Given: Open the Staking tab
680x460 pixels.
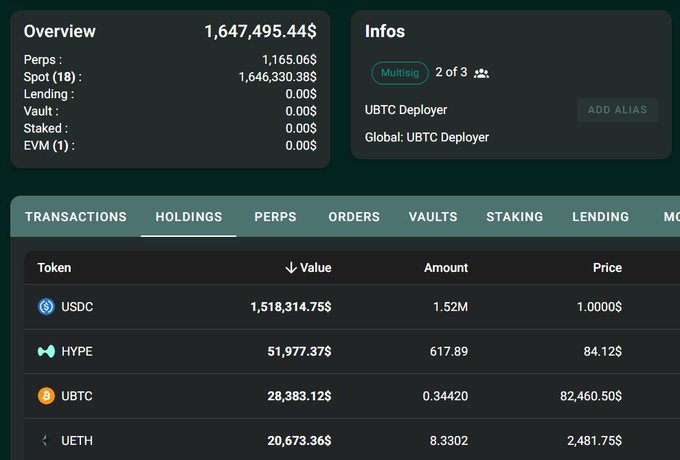Looking at the screenshot, I should tap(514, 216).
